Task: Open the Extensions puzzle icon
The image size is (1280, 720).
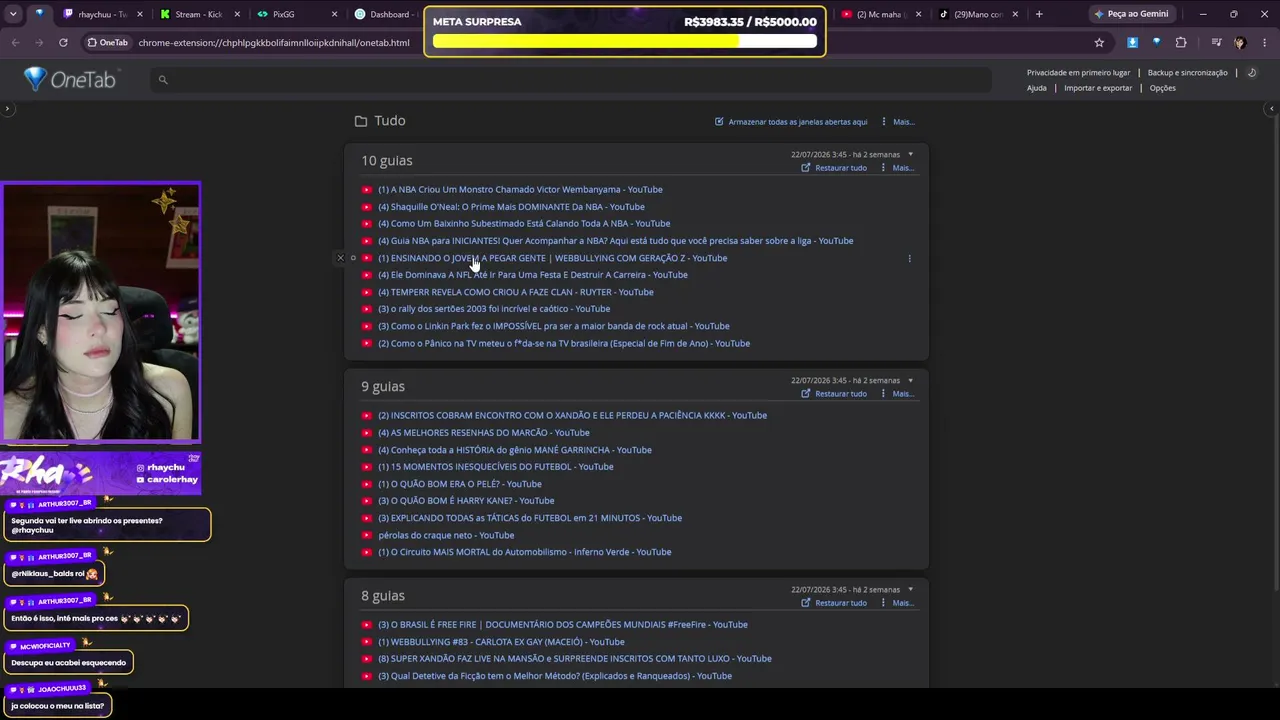Action: coord(1181,43)
